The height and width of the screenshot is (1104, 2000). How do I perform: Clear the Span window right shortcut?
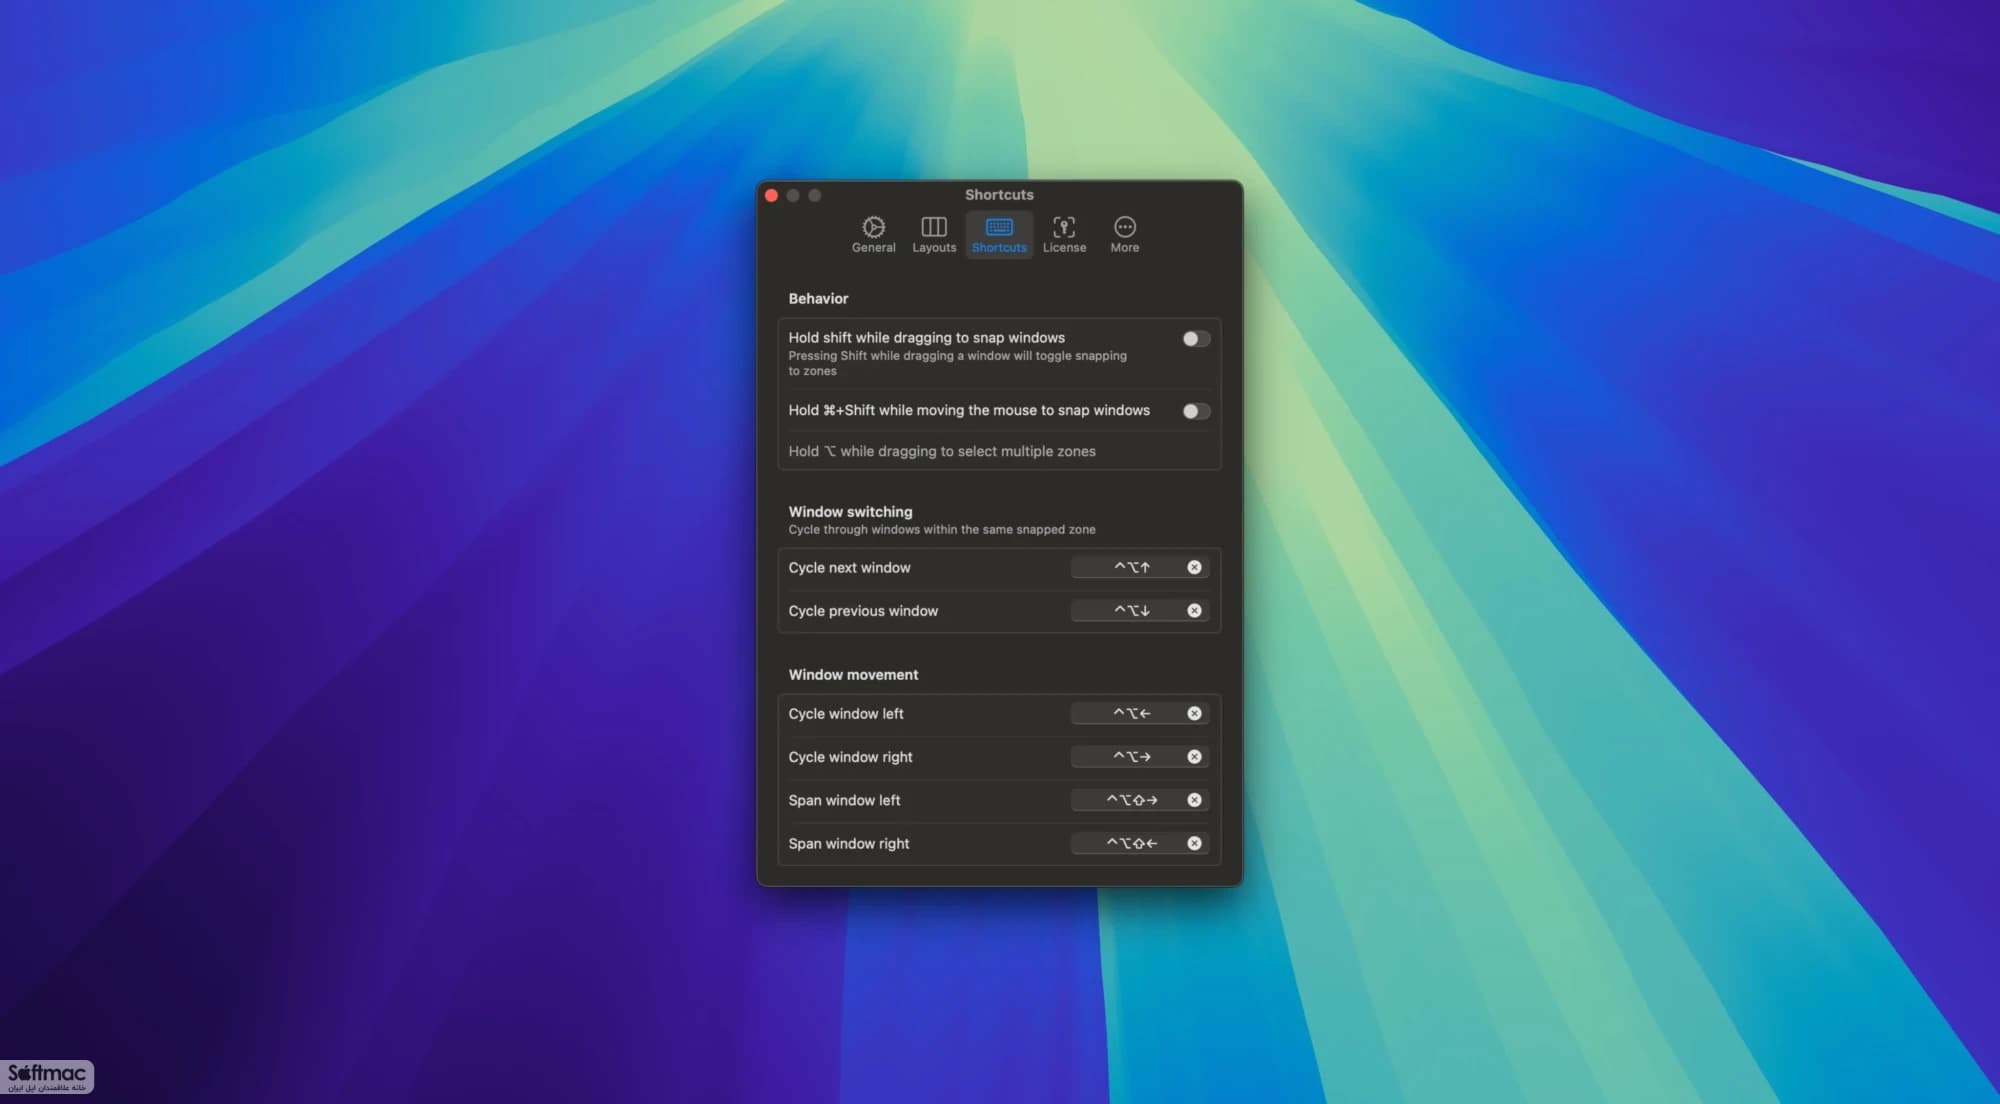(1194, 843)
